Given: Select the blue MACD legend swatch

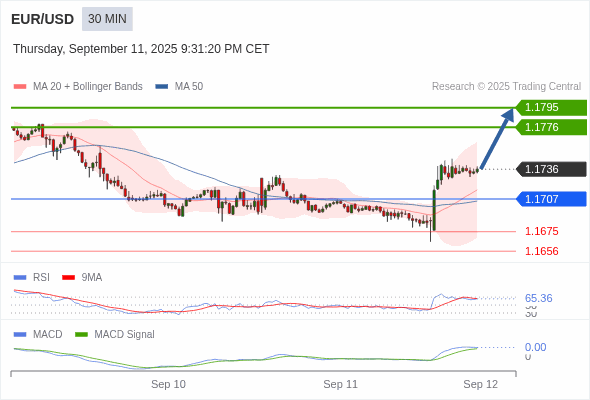Looking at the screenshot, I should (x=20, y=335).
